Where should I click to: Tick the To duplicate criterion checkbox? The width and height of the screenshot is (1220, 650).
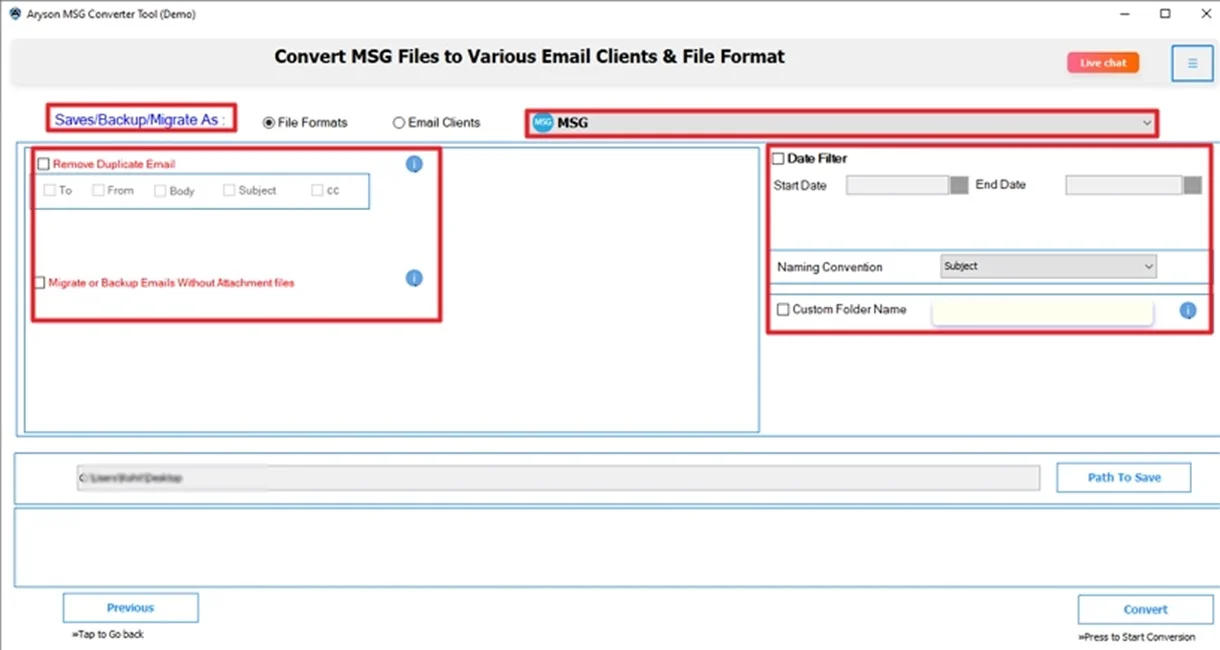coord(50,190)
